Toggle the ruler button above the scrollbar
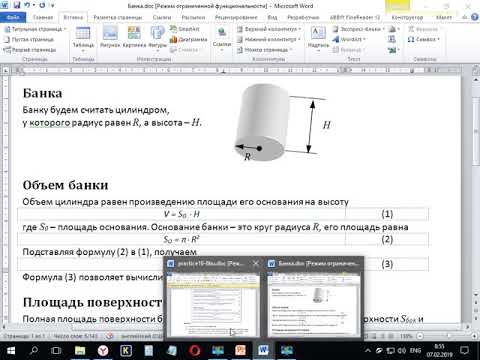 click(x=476, y=70)
